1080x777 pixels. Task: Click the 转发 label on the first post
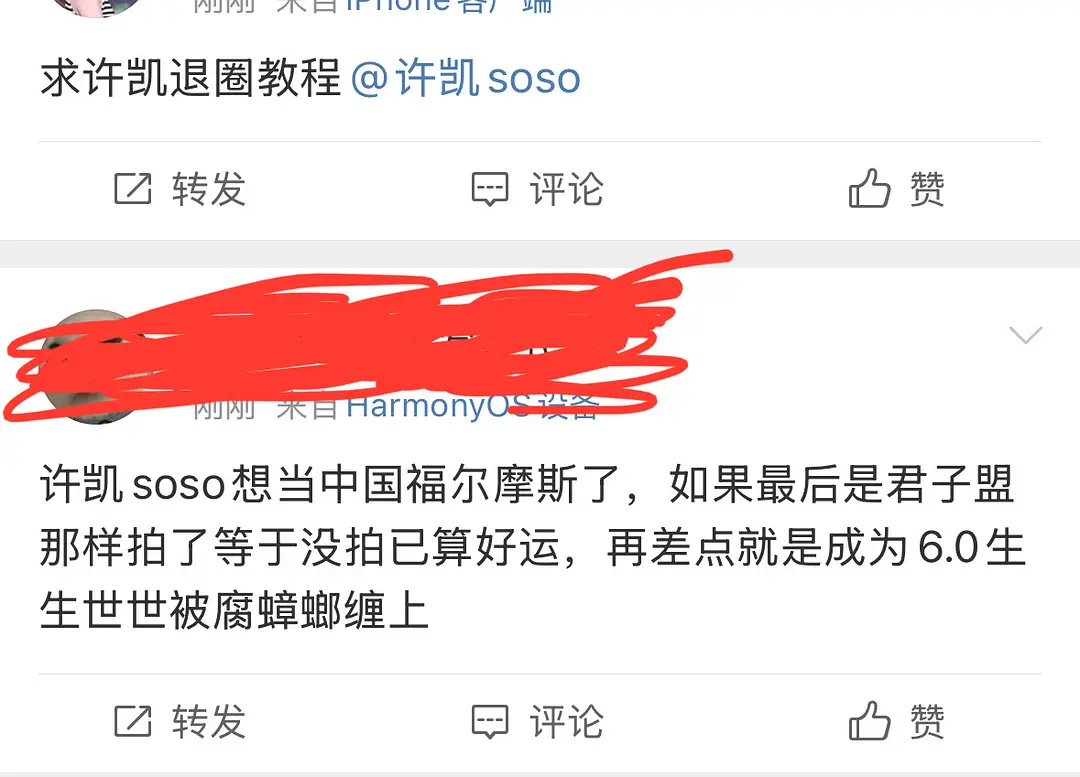pyautogui.click(x=209, y=189)
